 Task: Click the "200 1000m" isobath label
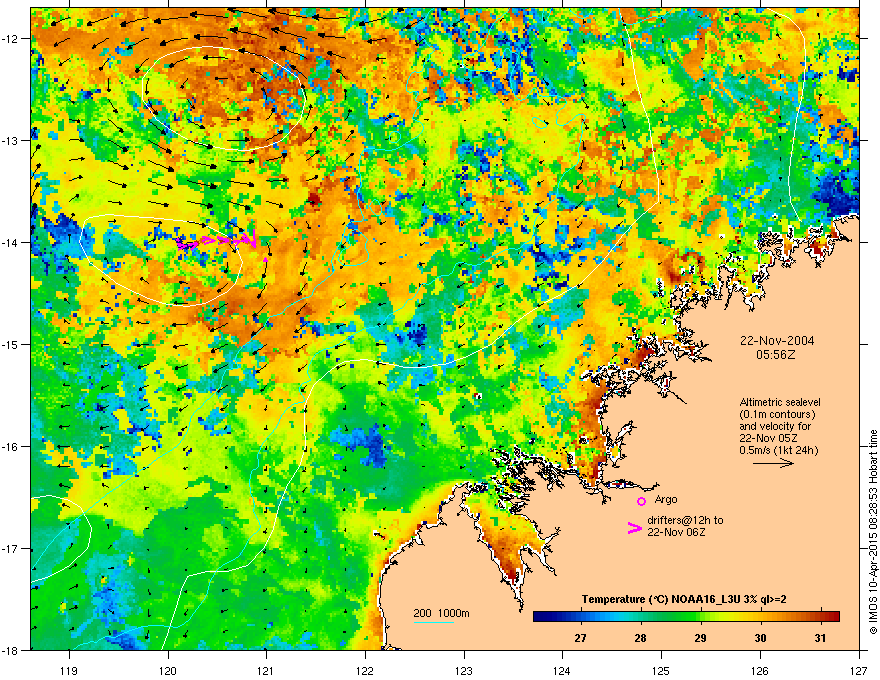[441, 613]
